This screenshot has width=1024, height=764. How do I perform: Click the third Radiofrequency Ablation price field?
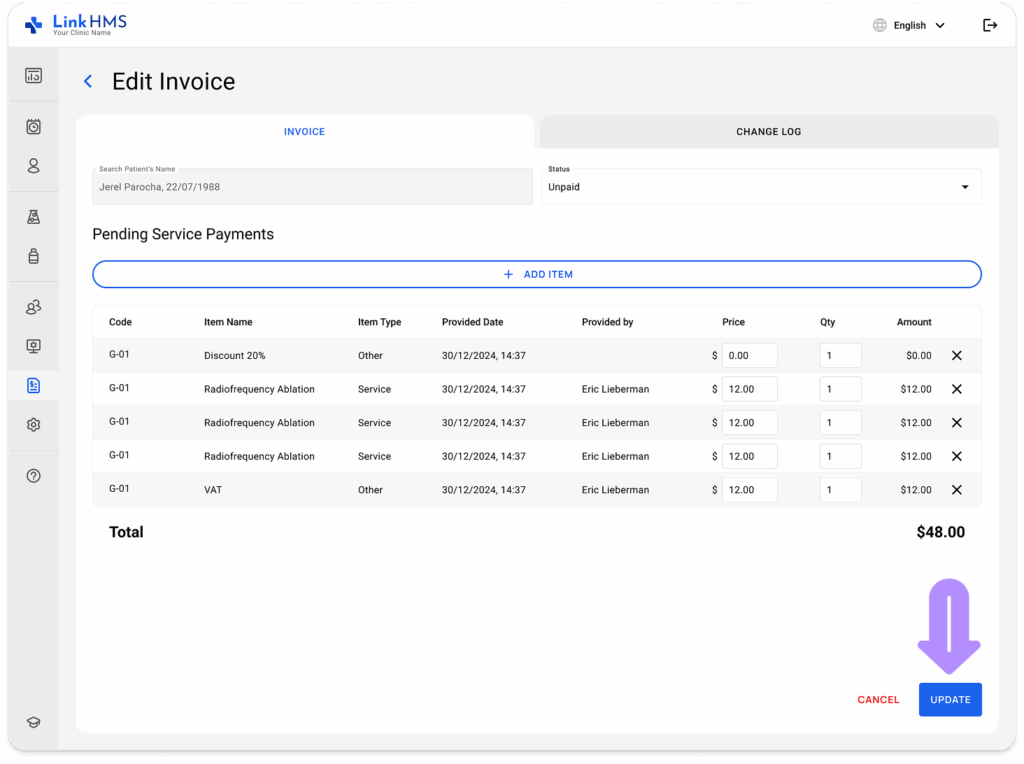[750, 456]
